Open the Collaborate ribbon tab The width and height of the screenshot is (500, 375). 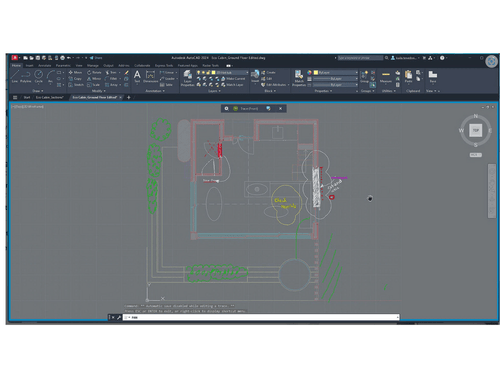(x=142, y=66)
